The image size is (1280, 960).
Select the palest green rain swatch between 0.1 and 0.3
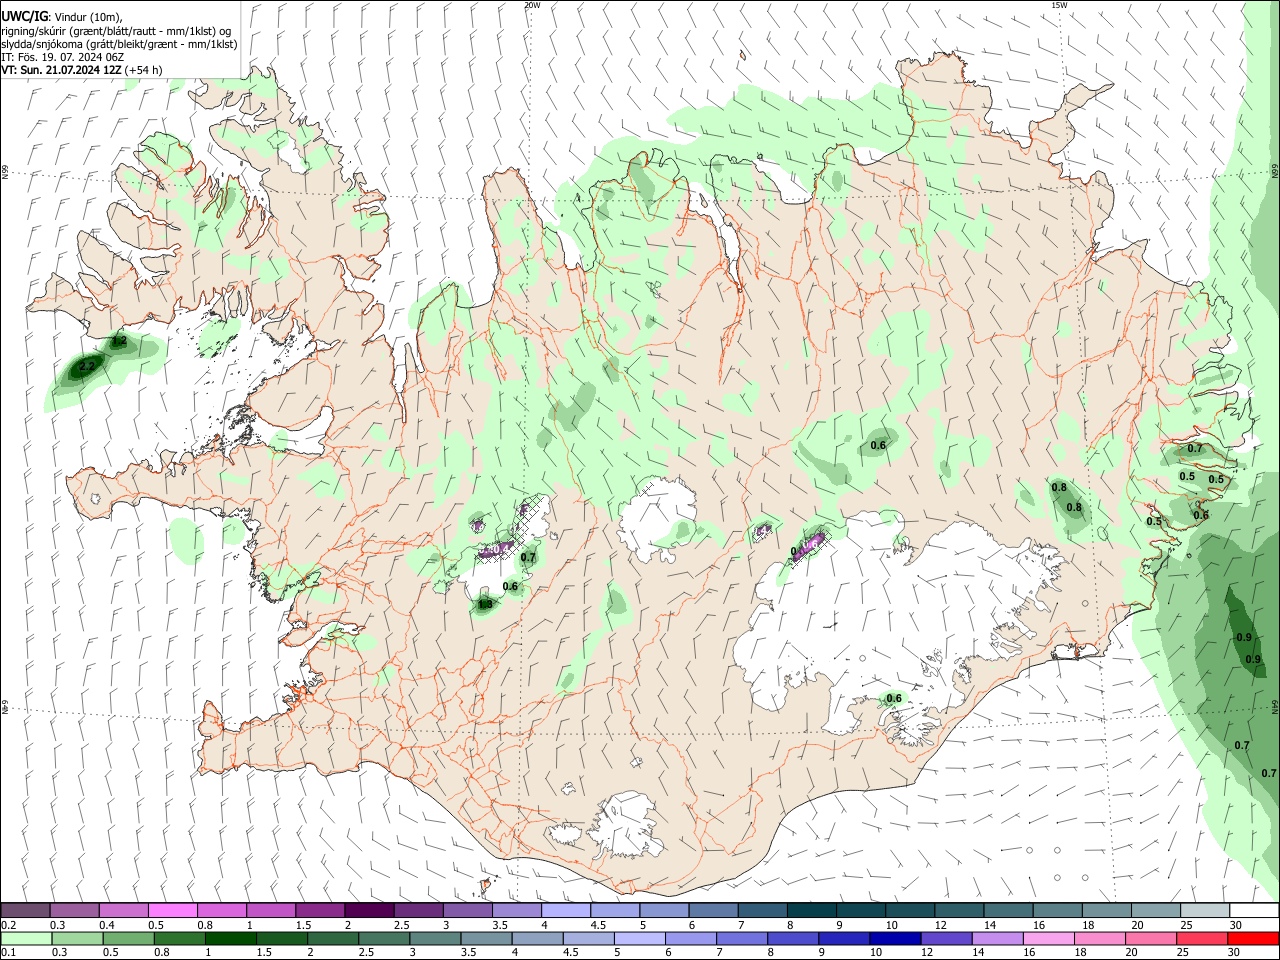[27, 938]
